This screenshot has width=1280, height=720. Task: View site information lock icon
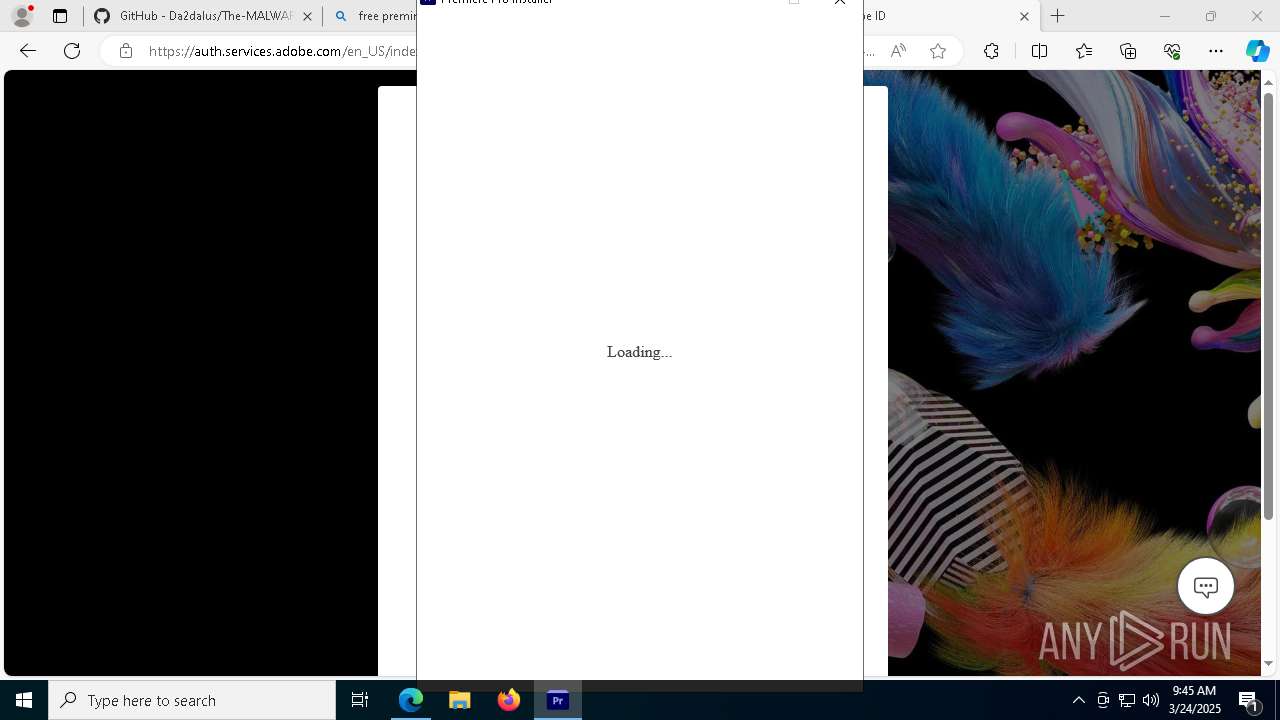125,51
